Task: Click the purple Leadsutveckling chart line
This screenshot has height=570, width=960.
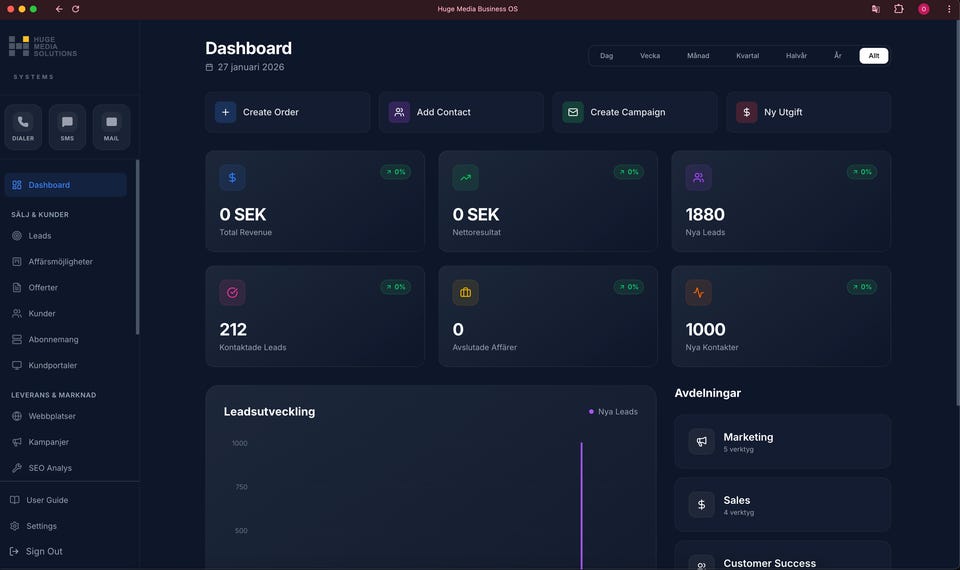Action: coord(582,505)
